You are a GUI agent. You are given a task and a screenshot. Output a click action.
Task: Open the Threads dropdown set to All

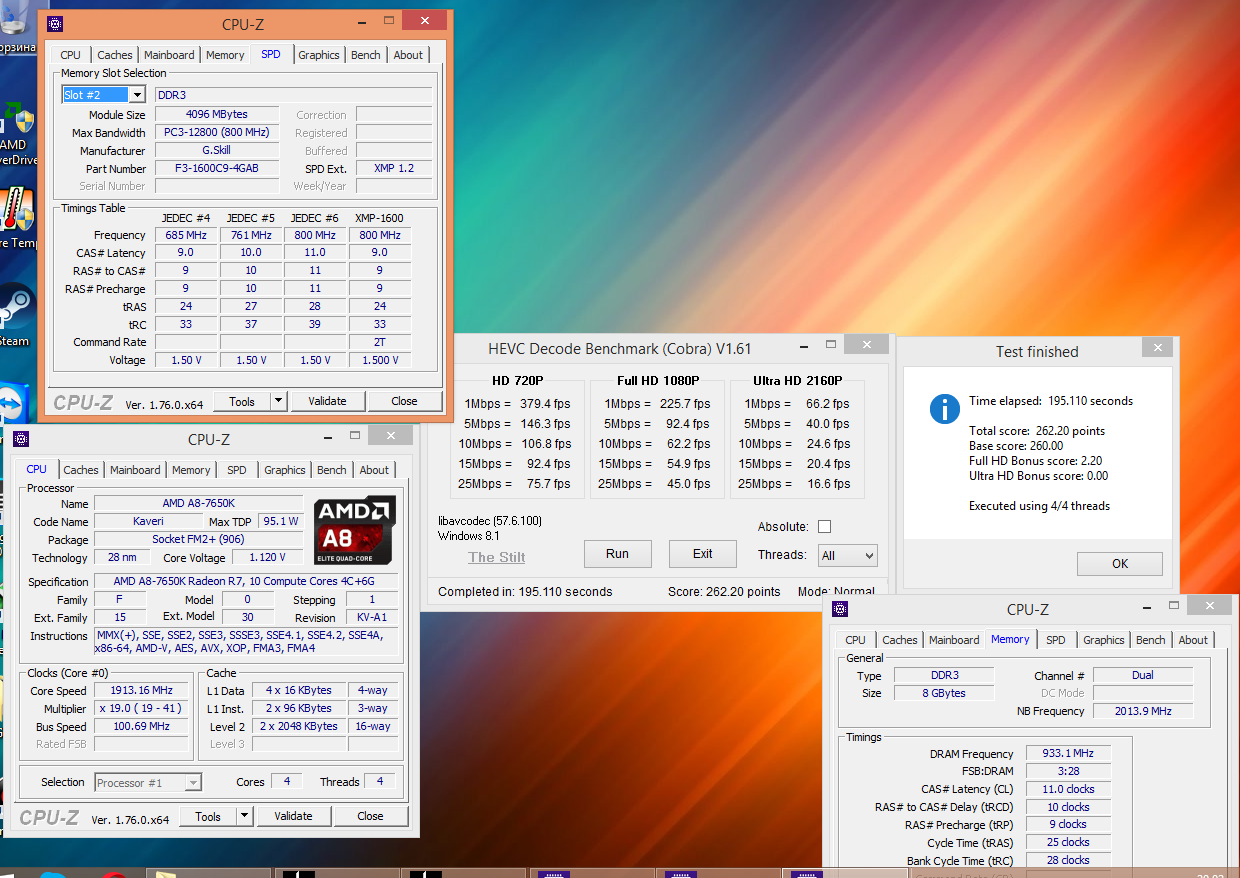(847, 555)
